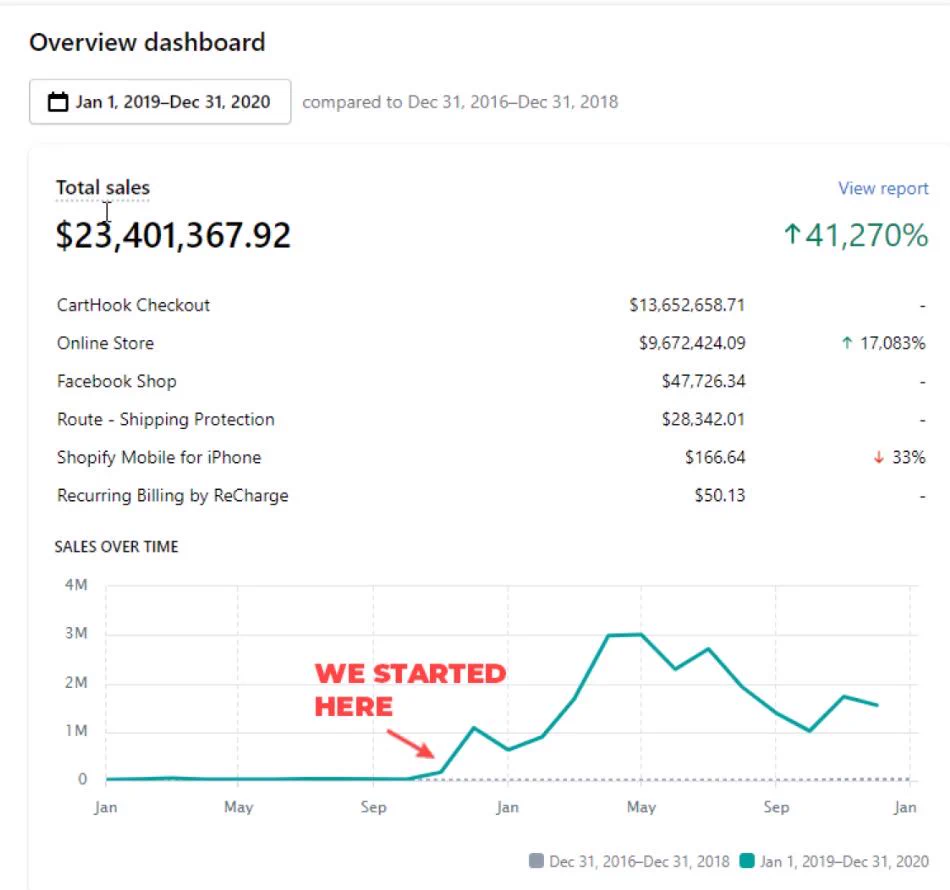Click the red down arrow beside 33%
This screenshot has height=890, width=950.
coord(879,457)
